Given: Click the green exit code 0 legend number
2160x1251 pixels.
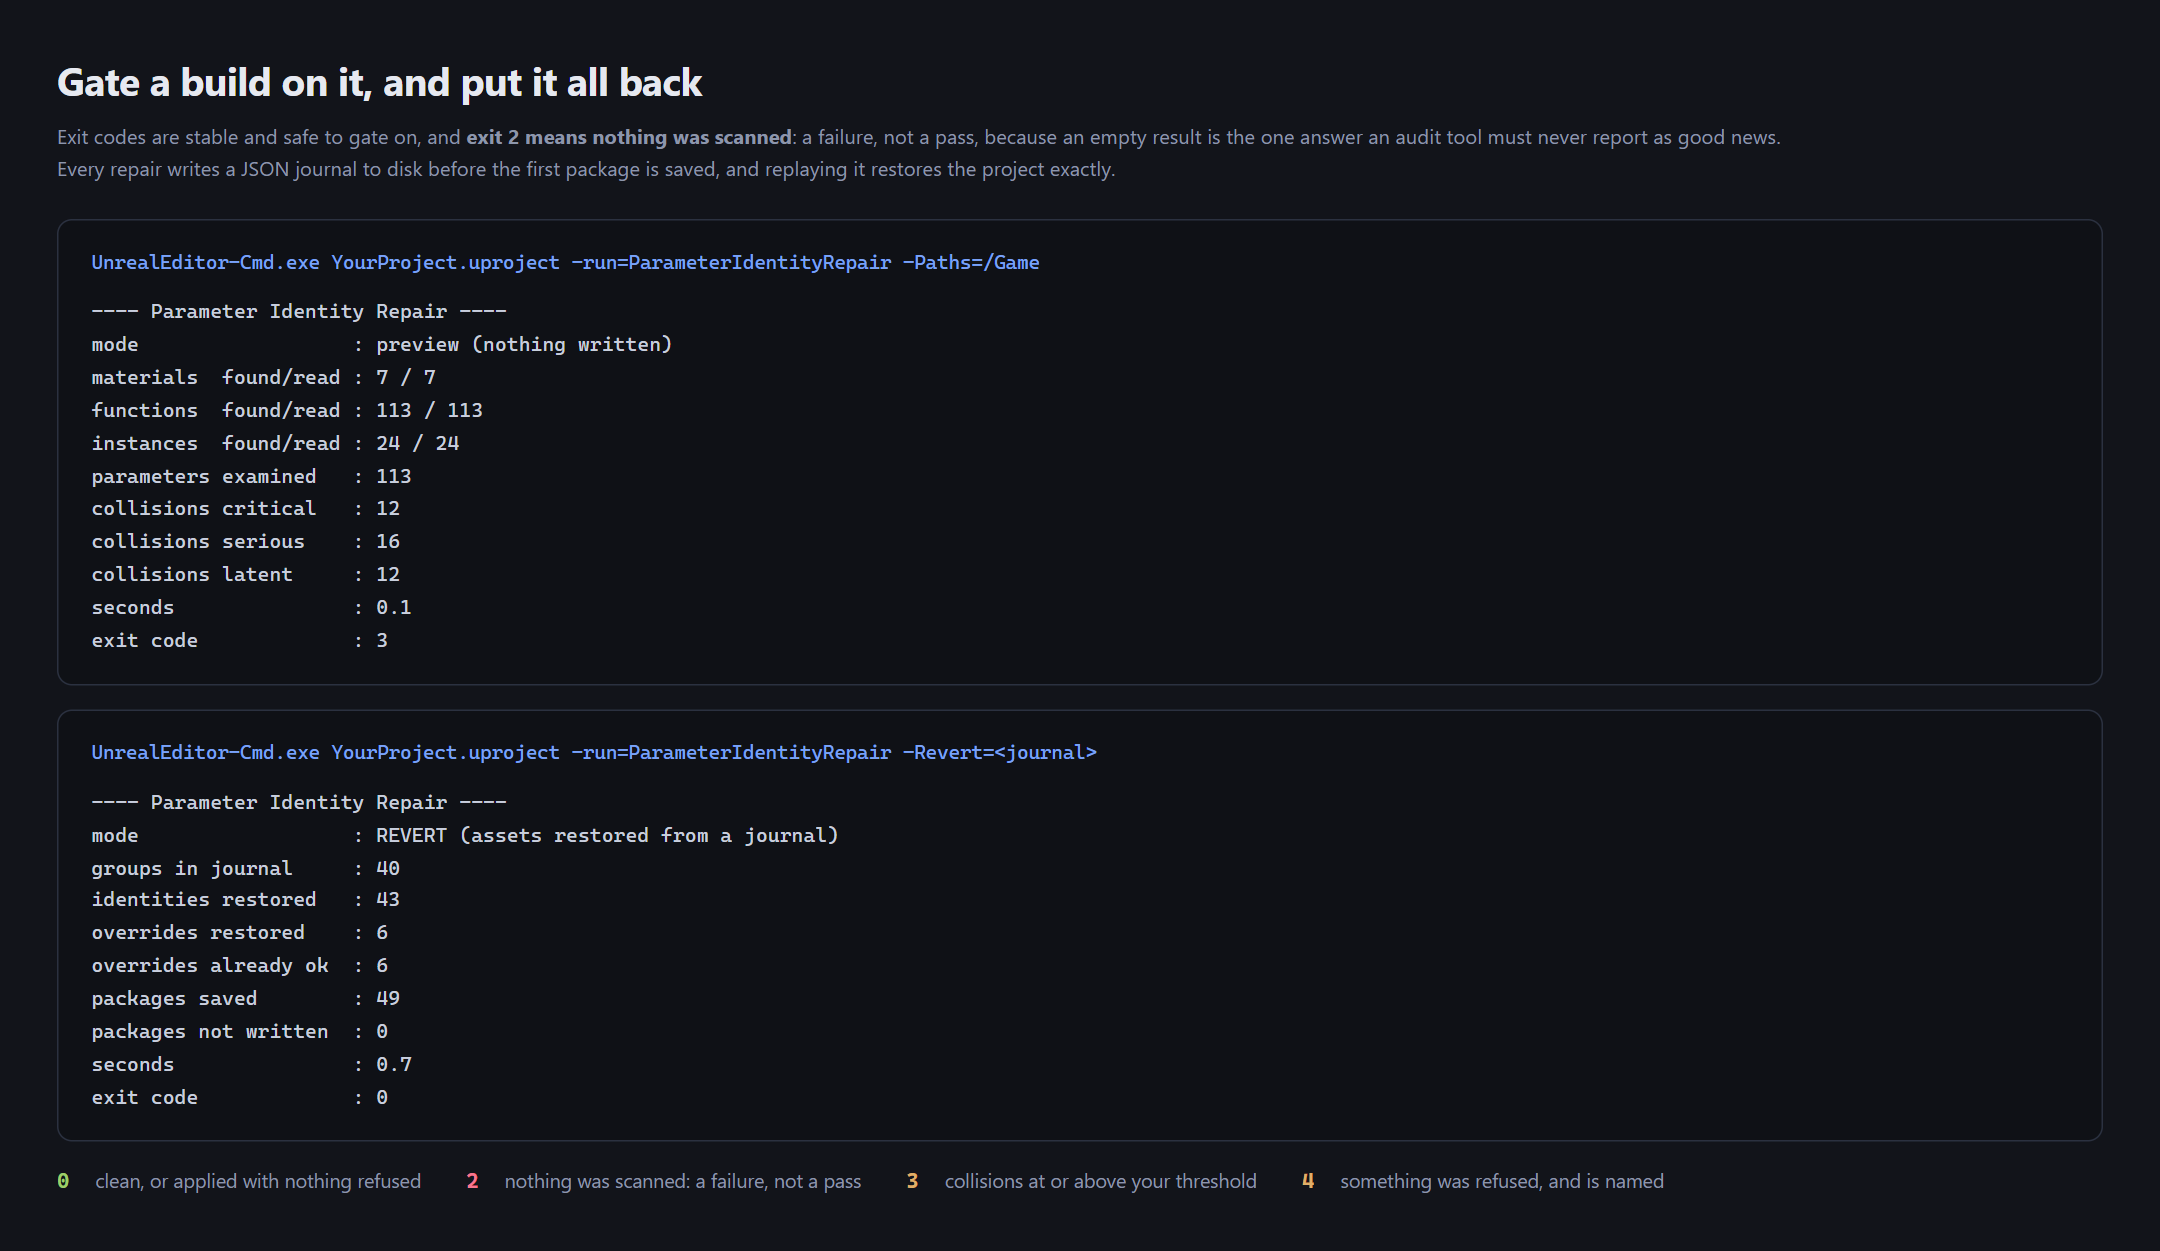Looking at the screenshot, I should (x=63, y=1181).
